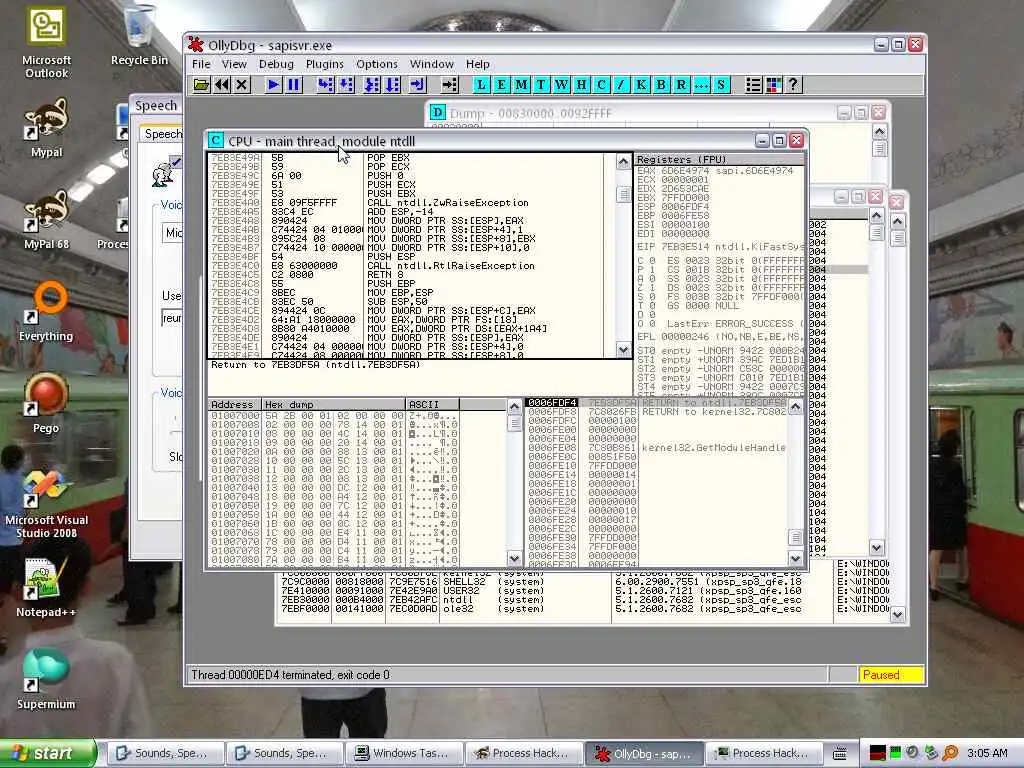
Task: Open Appearance options colored grid icon
Action: click(x=773, y=85)
